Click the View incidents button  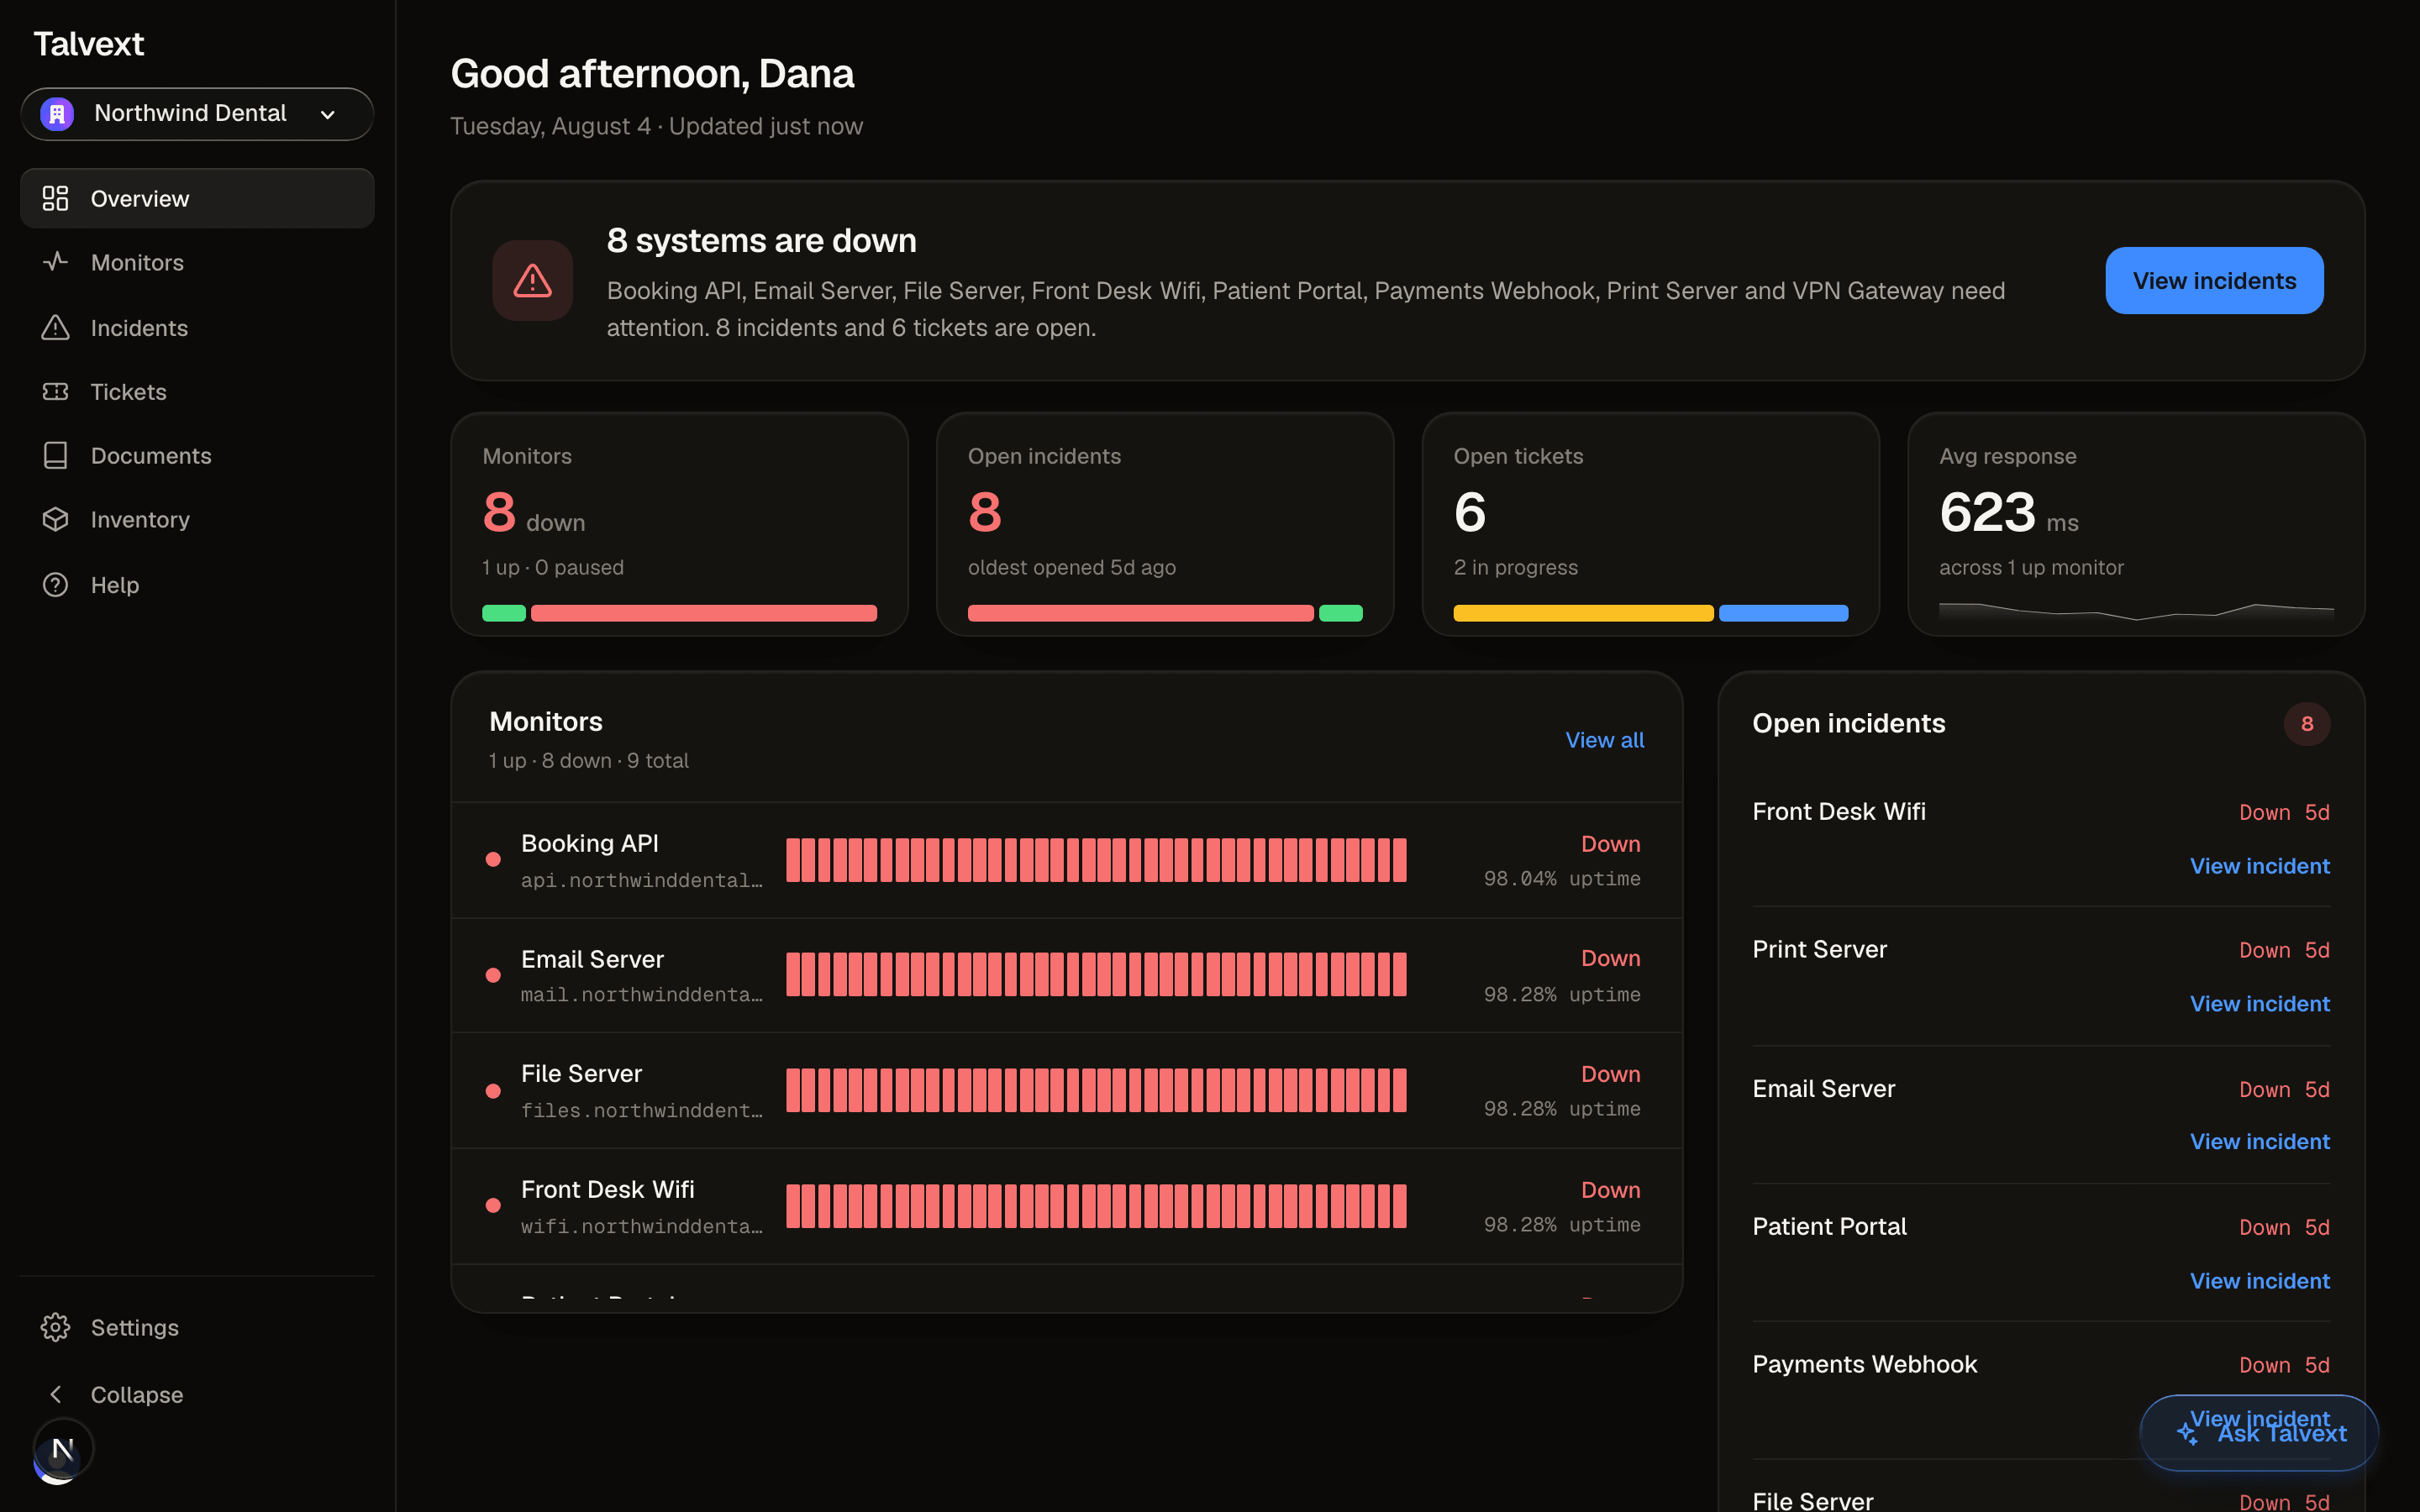2214,280
